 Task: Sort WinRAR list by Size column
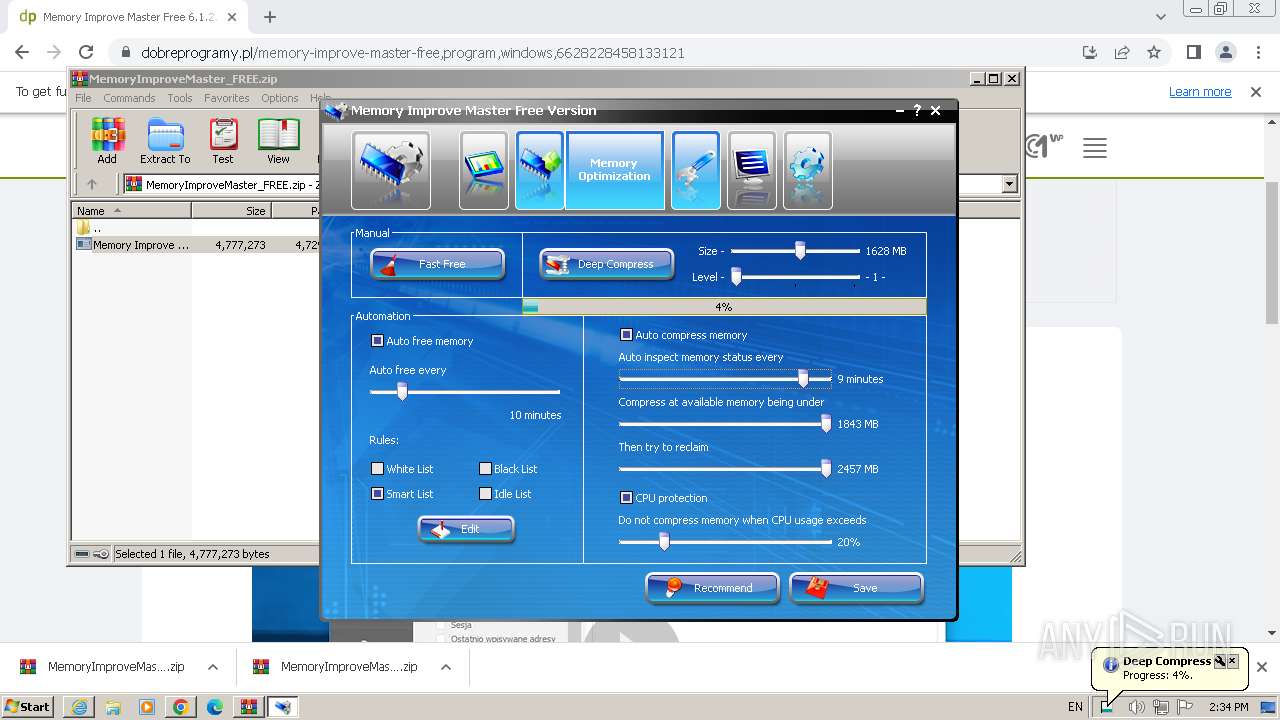click(x=231, y=211)
